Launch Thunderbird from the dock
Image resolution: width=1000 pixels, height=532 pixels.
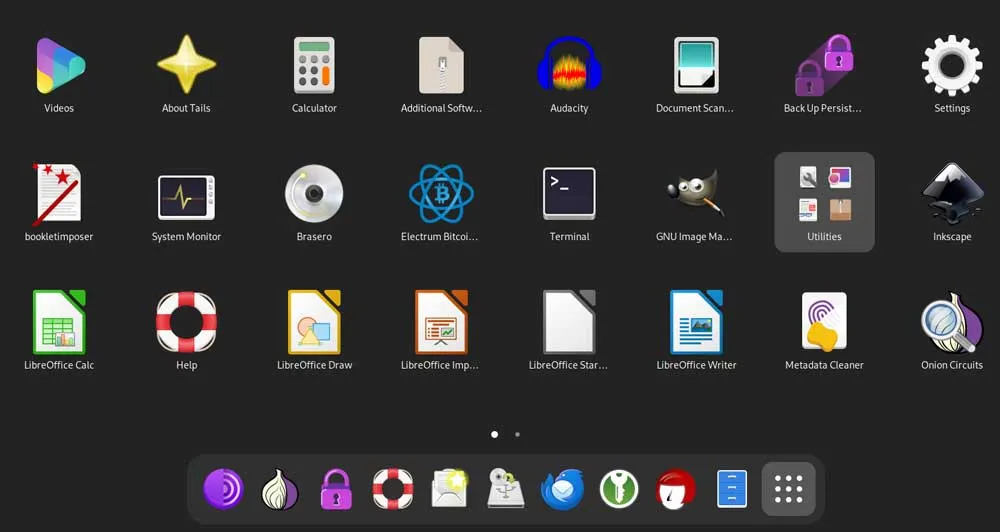click(562, 489)
